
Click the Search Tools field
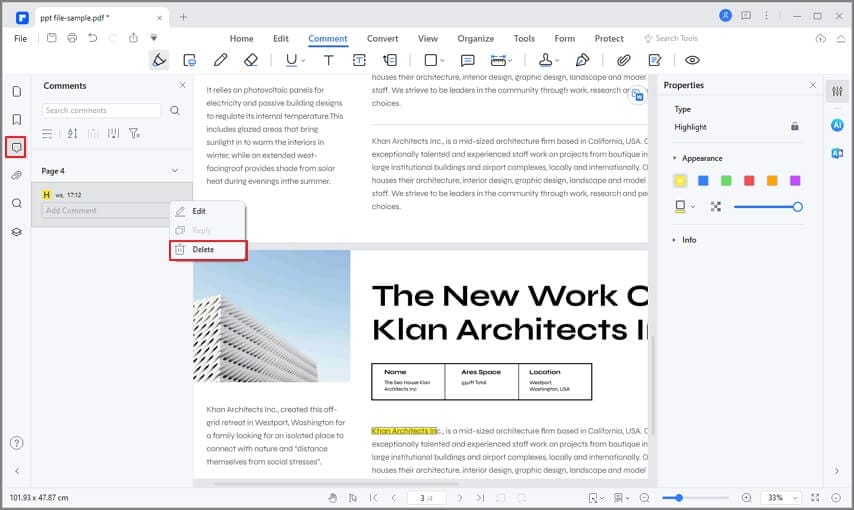671,38
